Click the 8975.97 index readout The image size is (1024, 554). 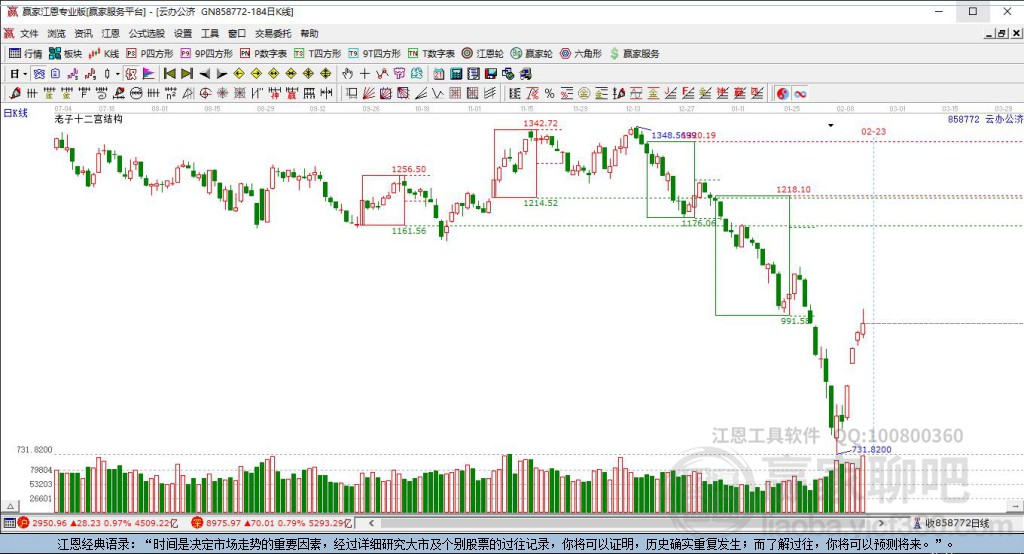point(272,523)
